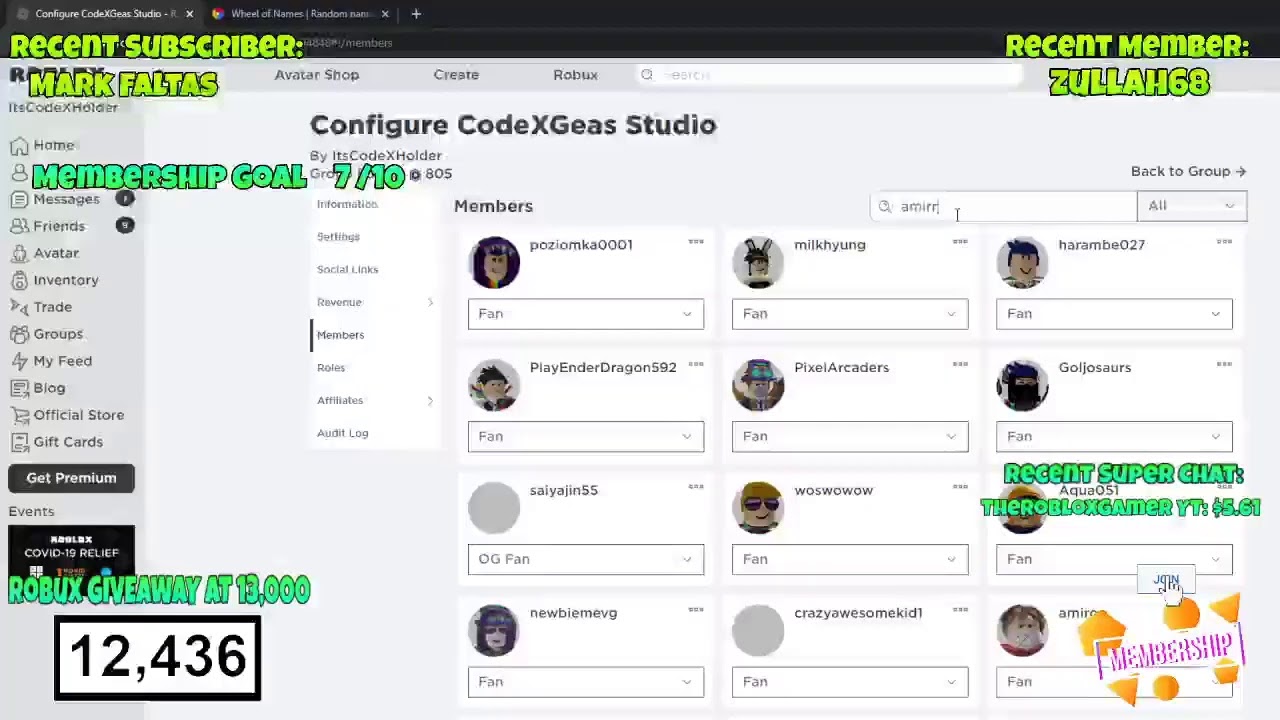Viewport: 1280px width, 720px height.
Task: Open woswowow avatar thumbnail
Action: 758,507
